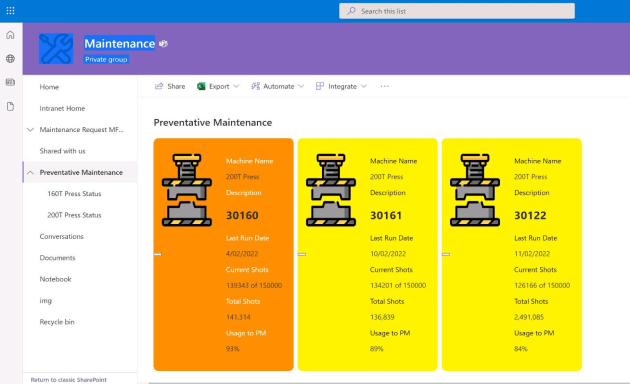Image resolution: width=630 pixels, height=384 pixels.
Task: Open img library nav link
Action: 45,300
